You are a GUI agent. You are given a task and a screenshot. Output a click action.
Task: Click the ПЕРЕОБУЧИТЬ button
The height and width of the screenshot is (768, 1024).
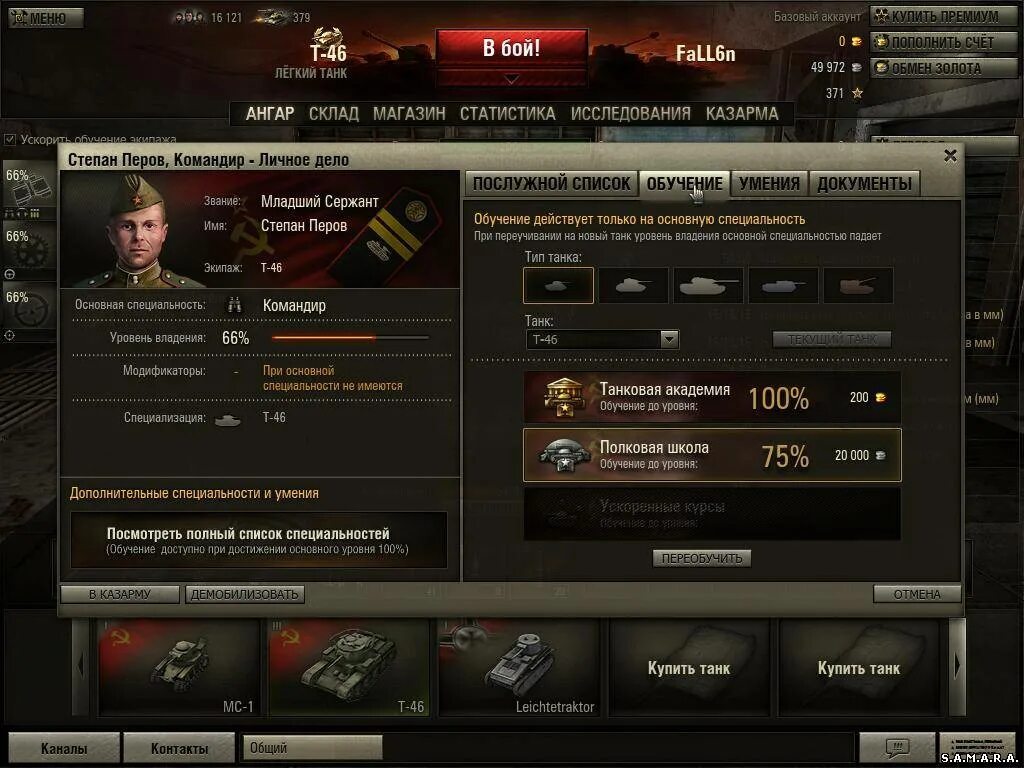point(702,558)
